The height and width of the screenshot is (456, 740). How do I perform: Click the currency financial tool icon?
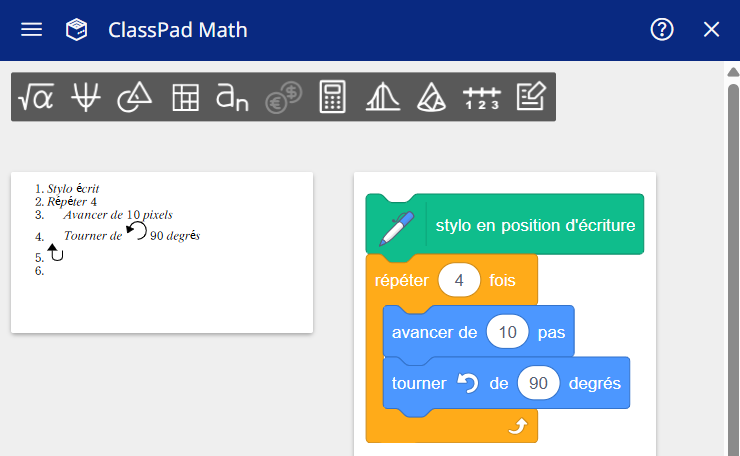click(284, 97)
